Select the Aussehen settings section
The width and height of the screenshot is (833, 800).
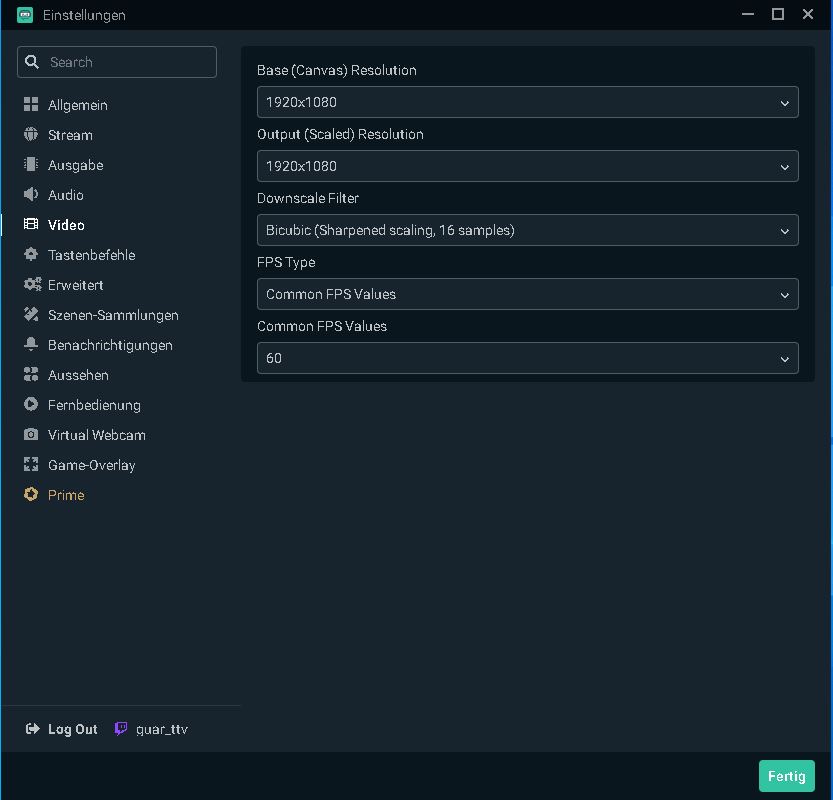tap(78, 375)
